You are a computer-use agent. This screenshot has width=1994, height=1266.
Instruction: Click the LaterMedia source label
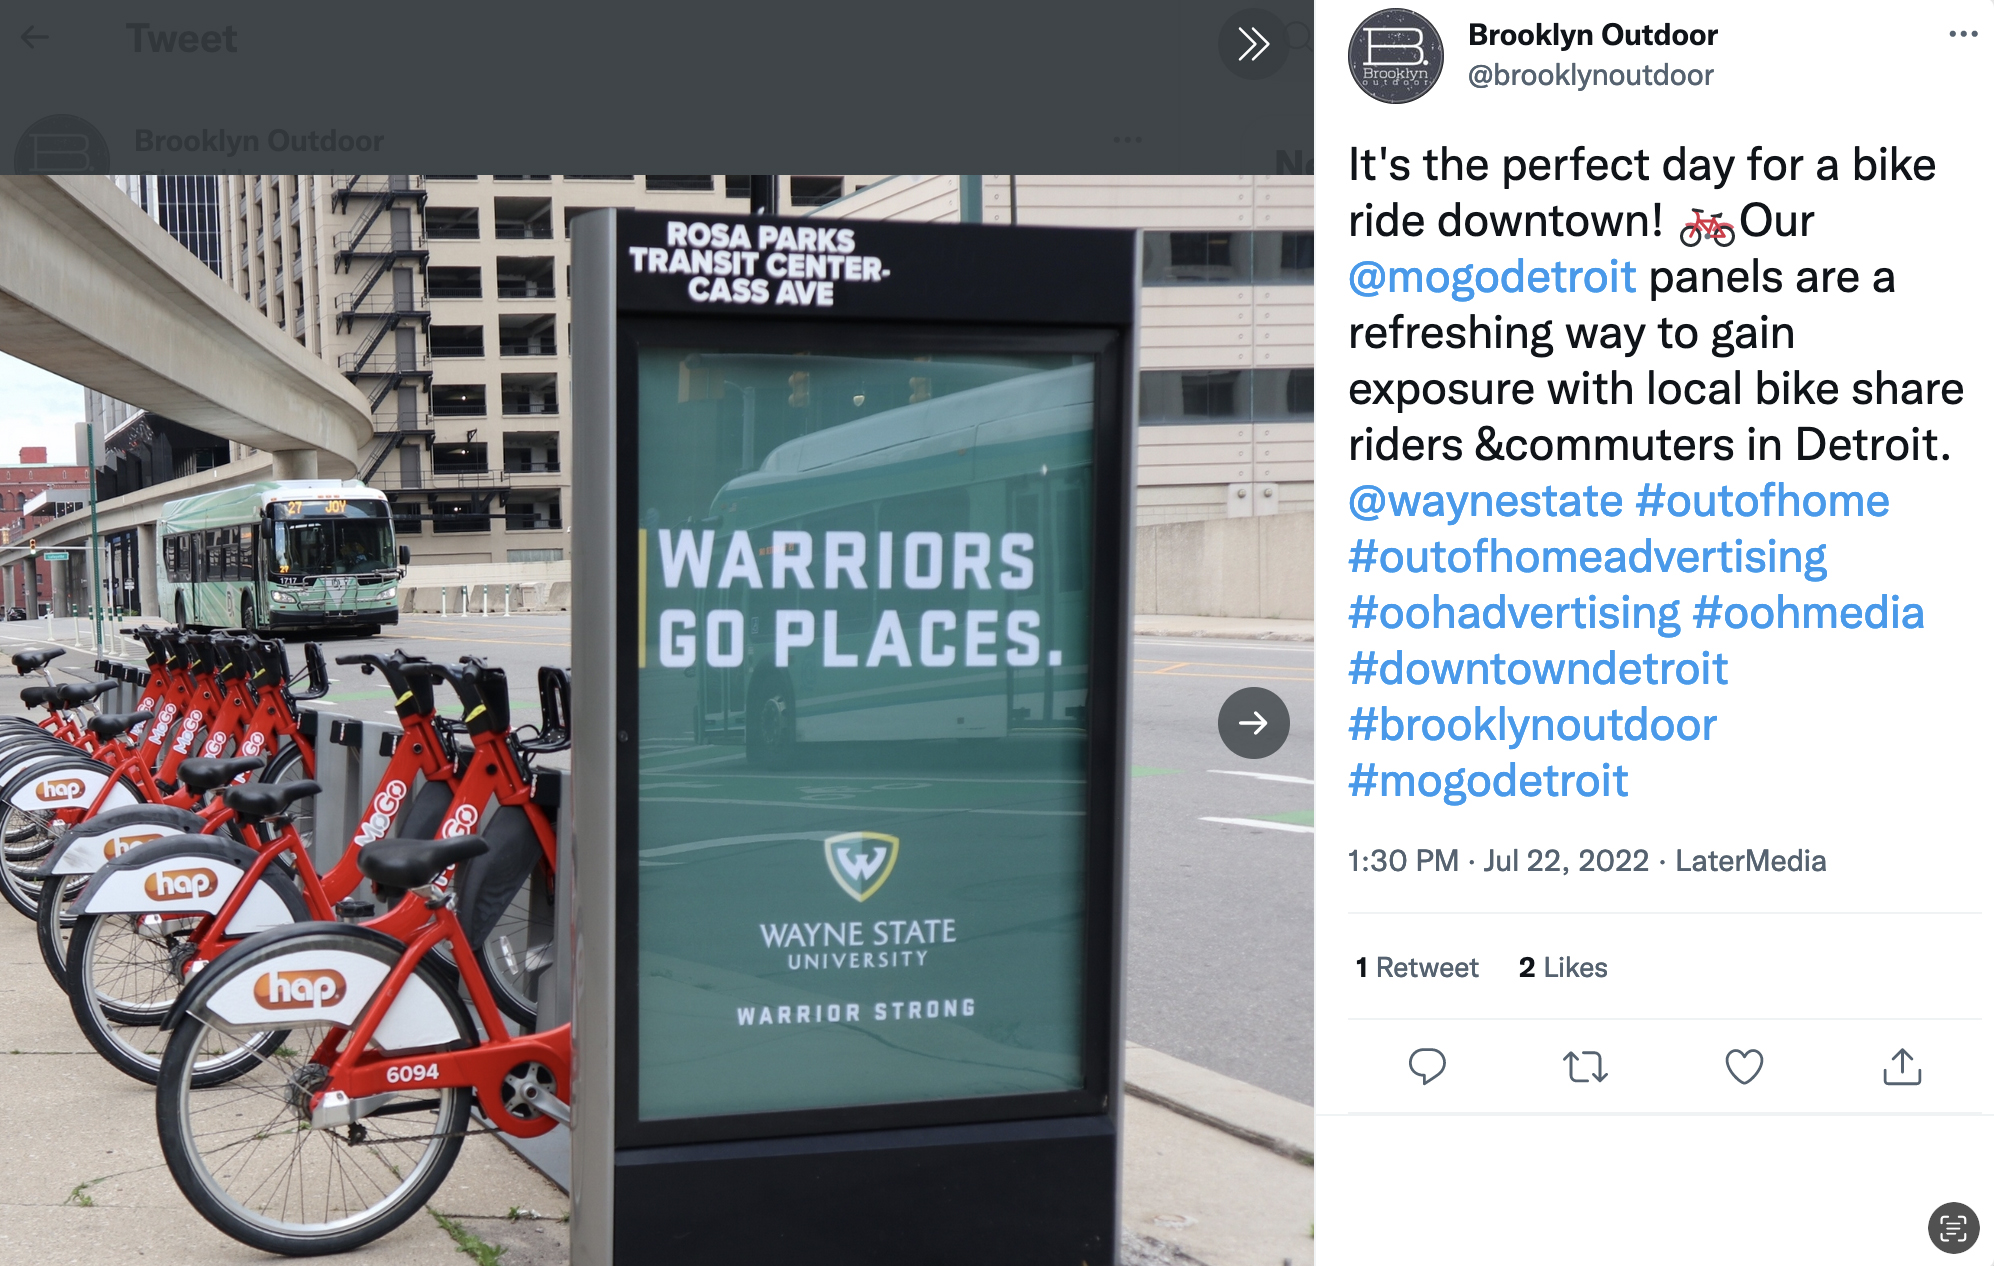click(1750, 861)
